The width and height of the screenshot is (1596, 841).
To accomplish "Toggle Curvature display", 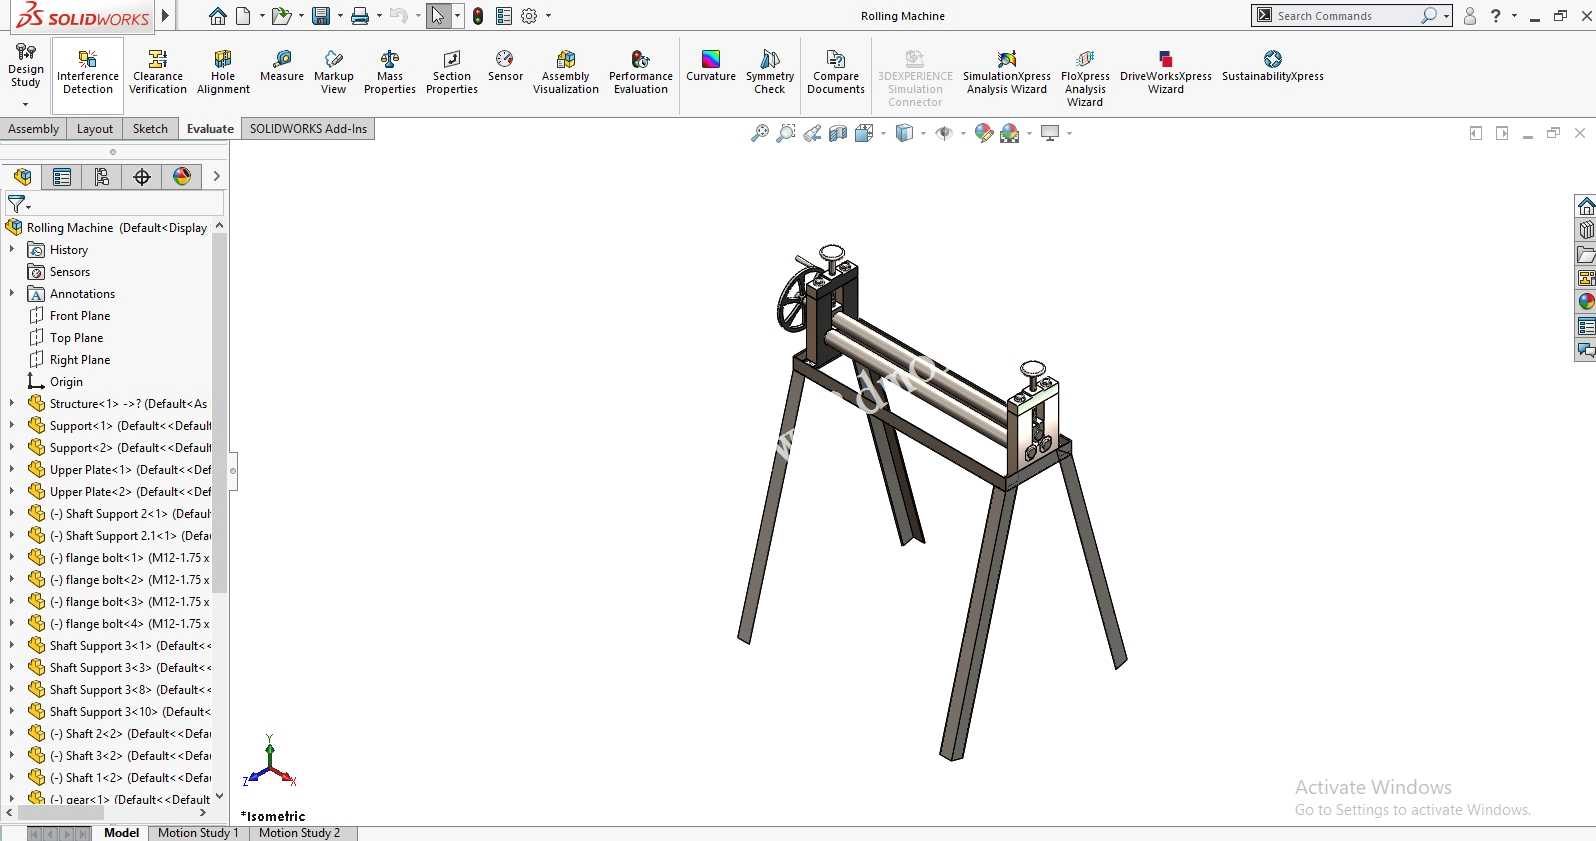I will point(711,65).
